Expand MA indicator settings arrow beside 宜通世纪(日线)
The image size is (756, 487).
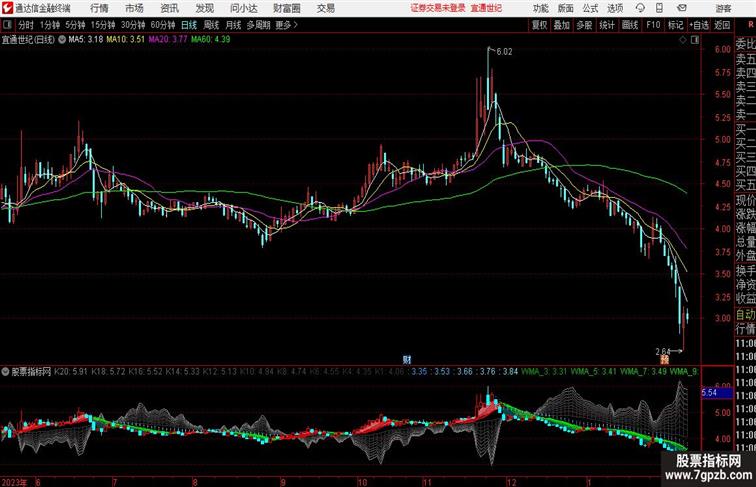pyautogui.click(x=62, y=40)
